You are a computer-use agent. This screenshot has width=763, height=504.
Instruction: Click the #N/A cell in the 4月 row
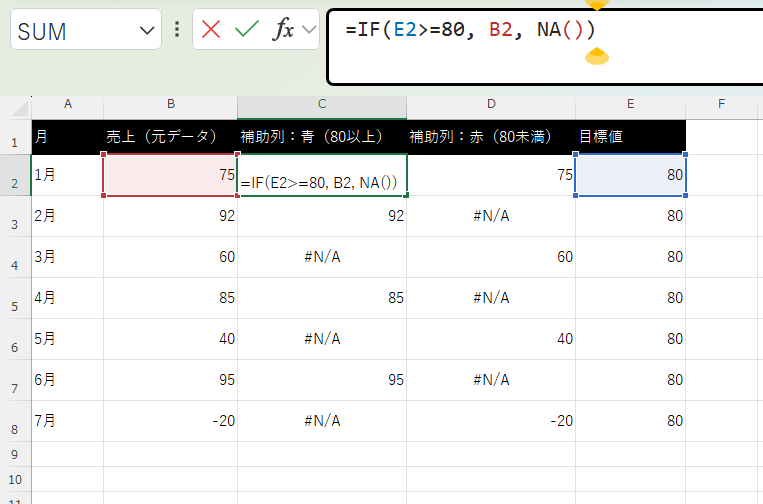coord(491,298)
